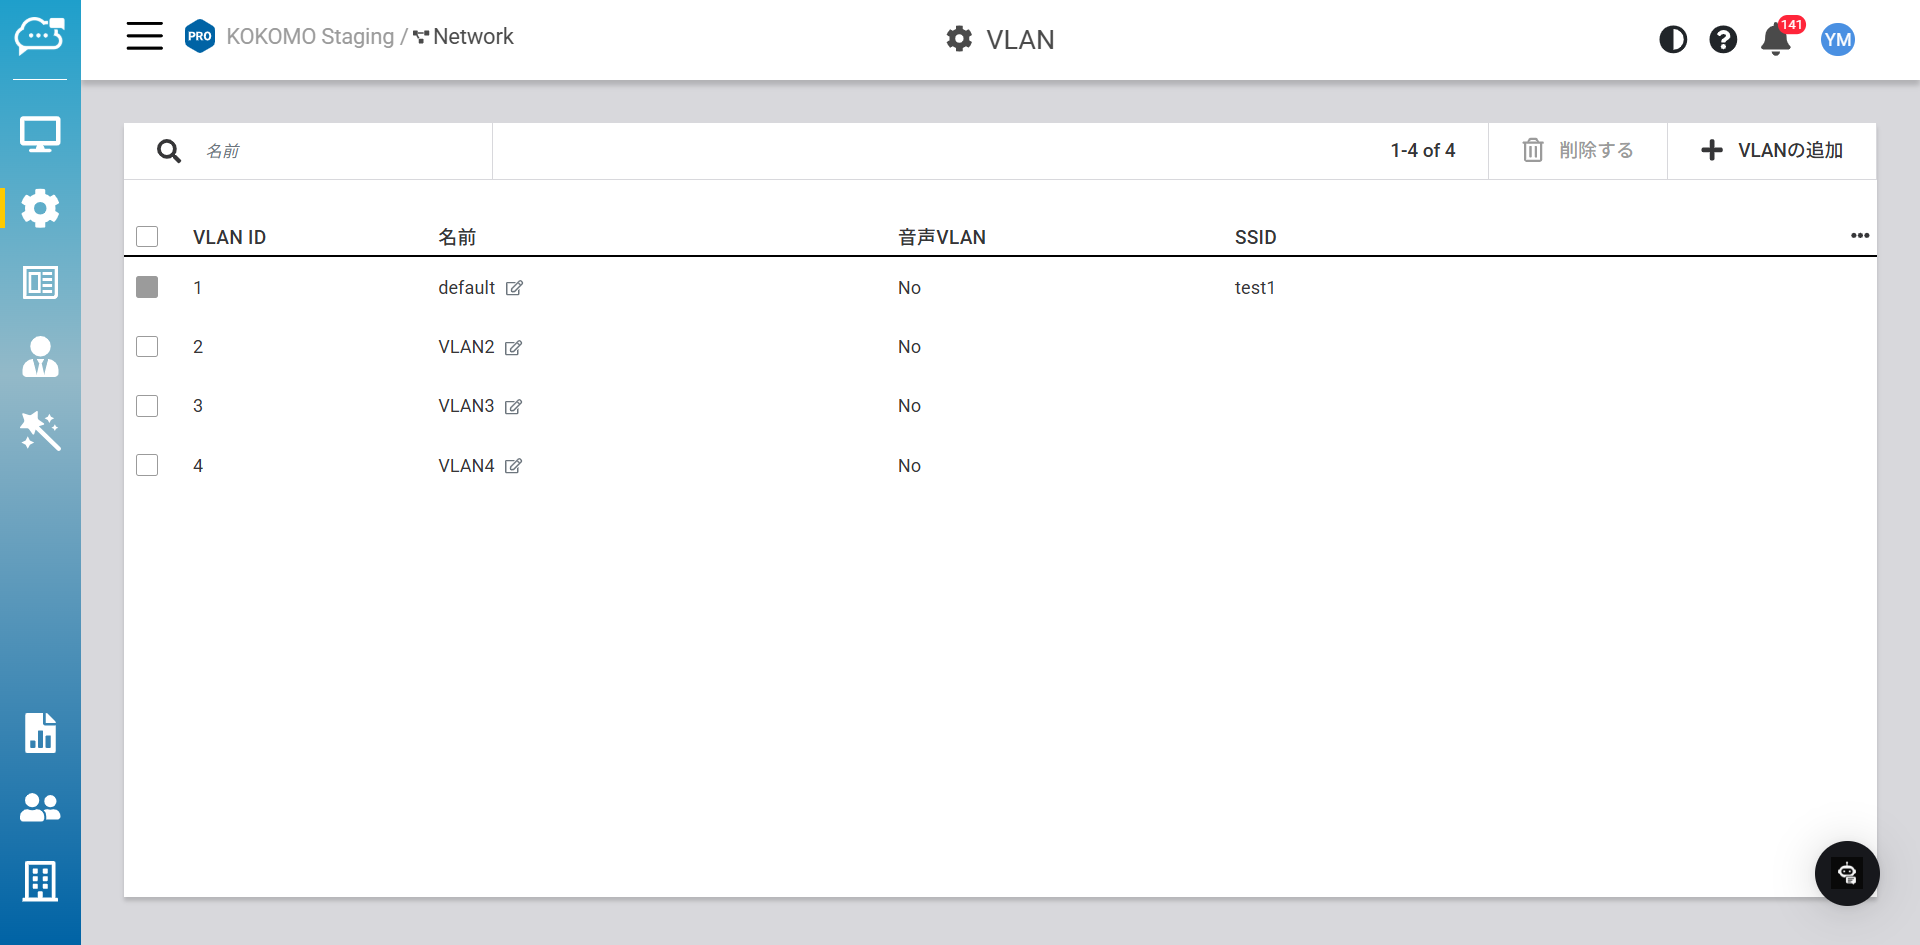Edit the default VLAN name
Screen dimensions: 1920x945
coord(515,288)
